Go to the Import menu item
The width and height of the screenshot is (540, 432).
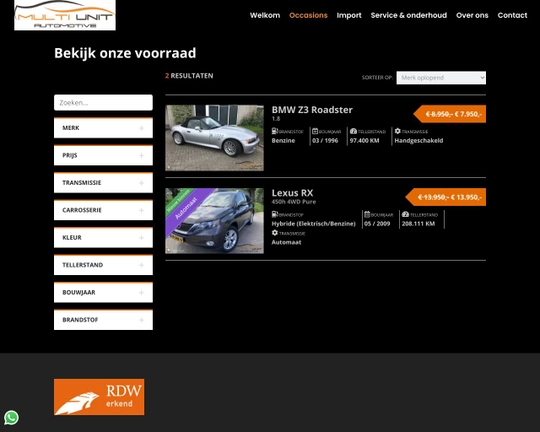[x=349, y=15]
